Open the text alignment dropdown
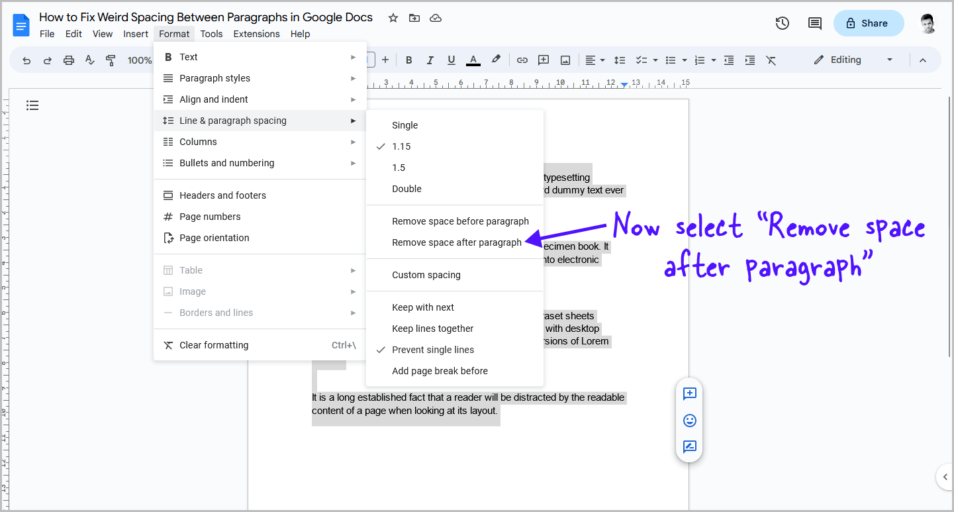Viewport: 954px width, 512px height. [594, 60]
